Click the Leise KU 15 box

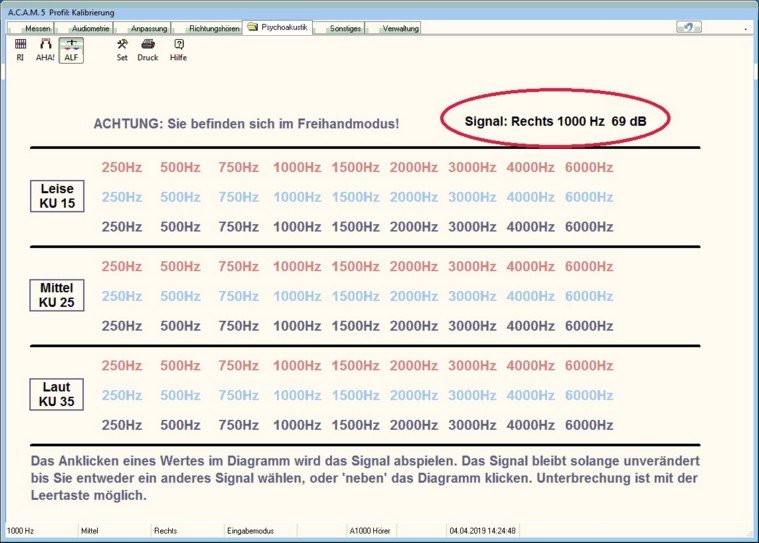coord(57,196)
